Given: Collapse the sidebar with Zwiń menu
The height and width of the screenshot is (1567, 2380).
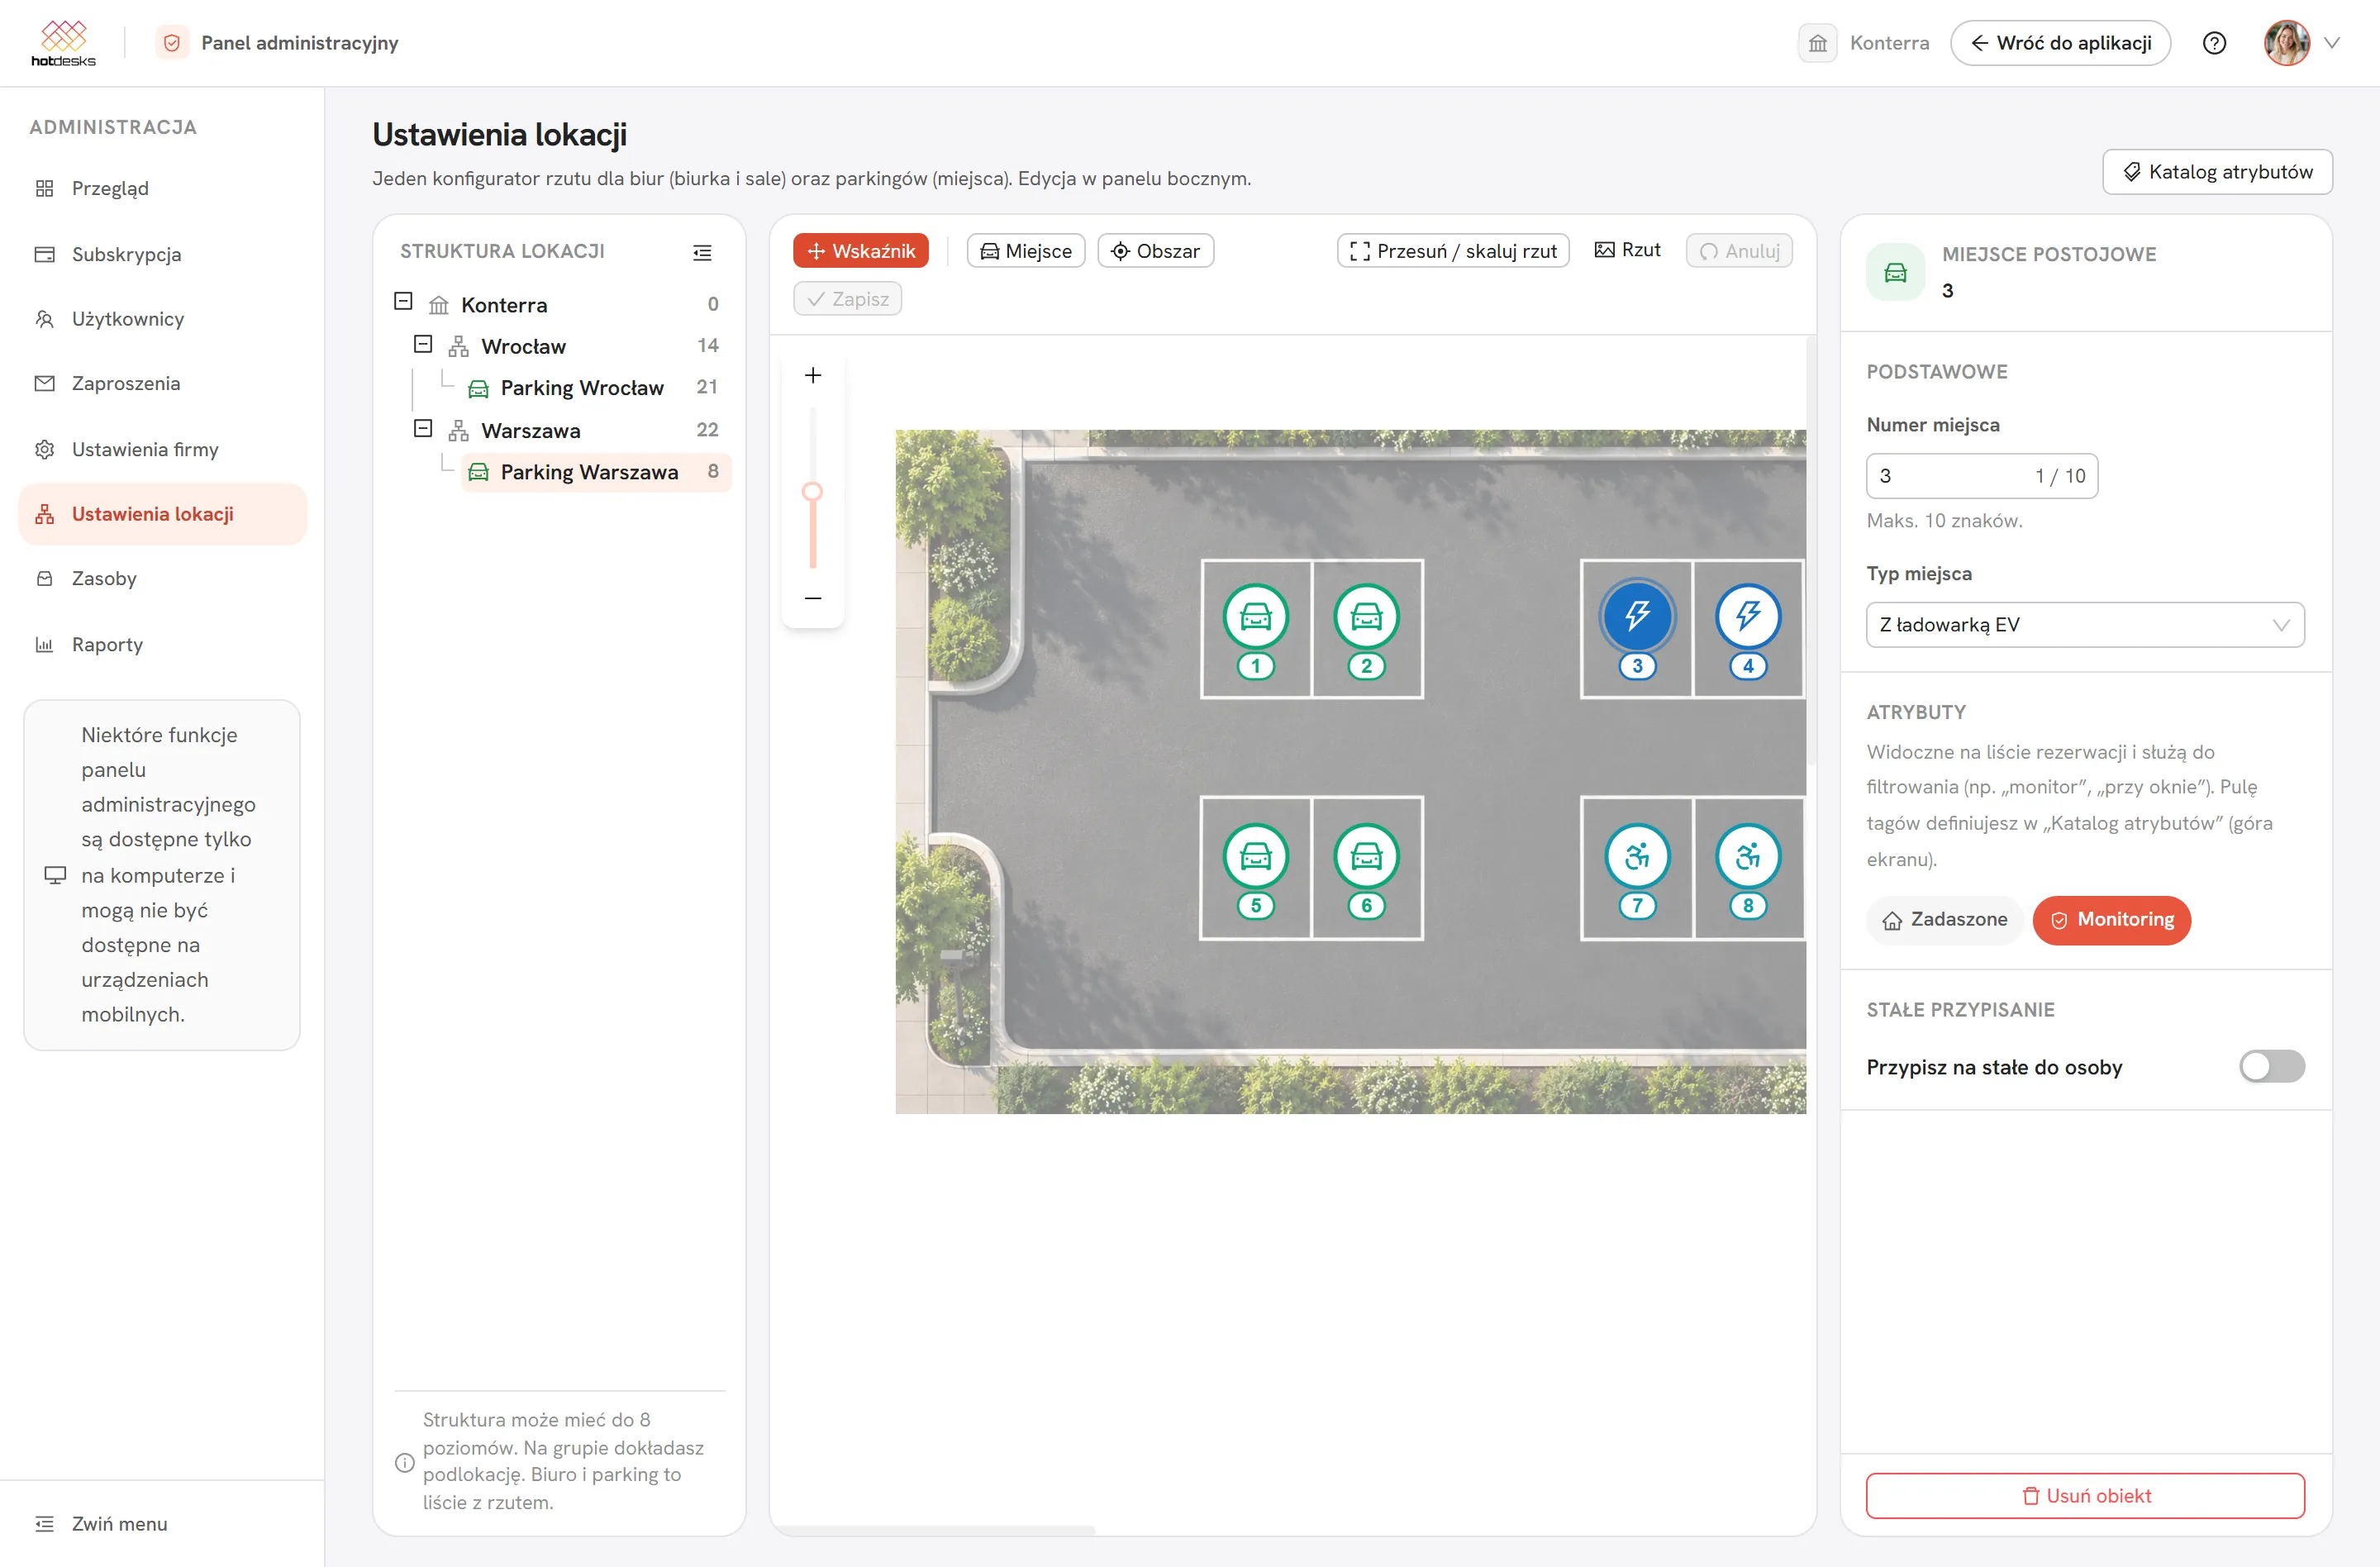Looking at the screenshot, I should pyautogui.click(x=101, y=1524).
